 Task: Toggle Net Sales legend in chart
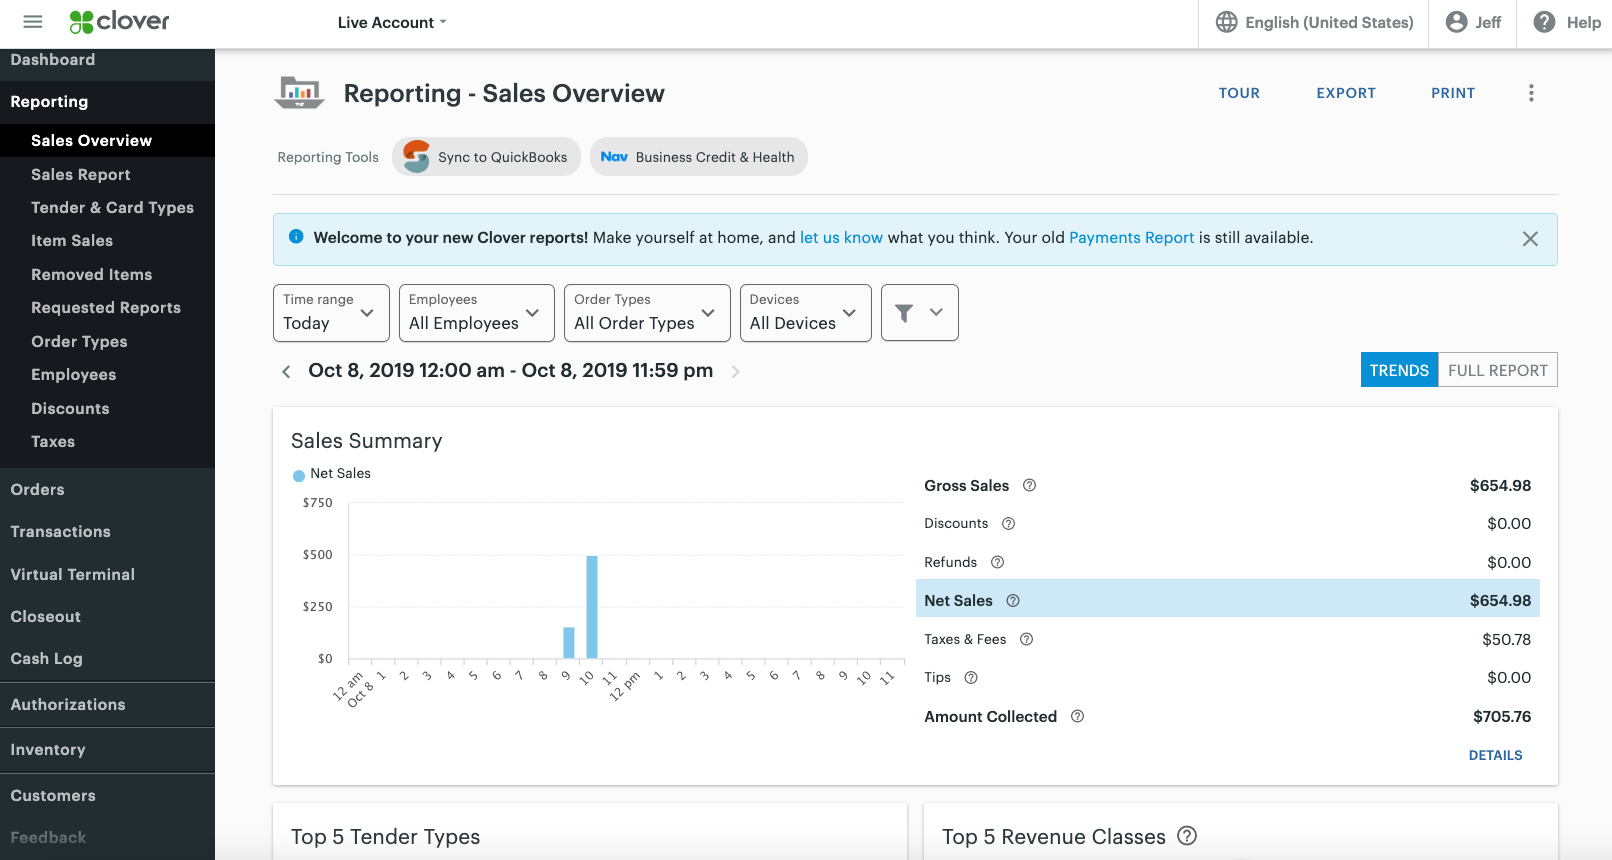[x=332, y=474]
